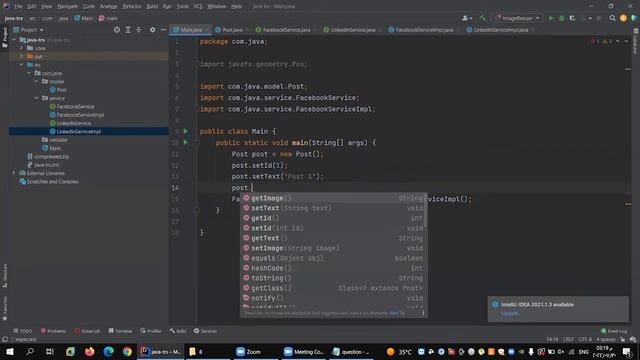Click the orange IDE updates icon
640x360 pixels.
tap(623, 18)
